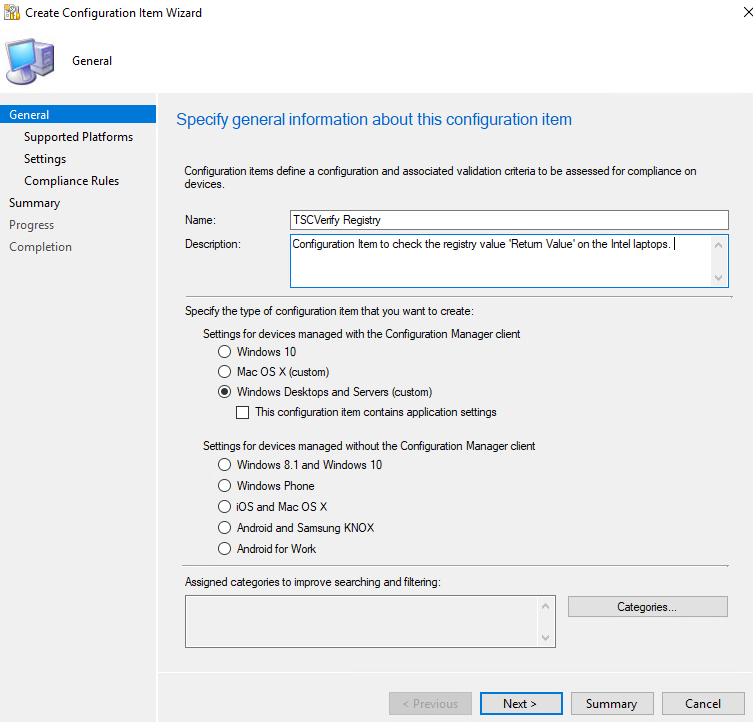Select the Android for Work option
The height and width of the screenshot is (722, 753).
pyautogui.click(x=225, y=549)
